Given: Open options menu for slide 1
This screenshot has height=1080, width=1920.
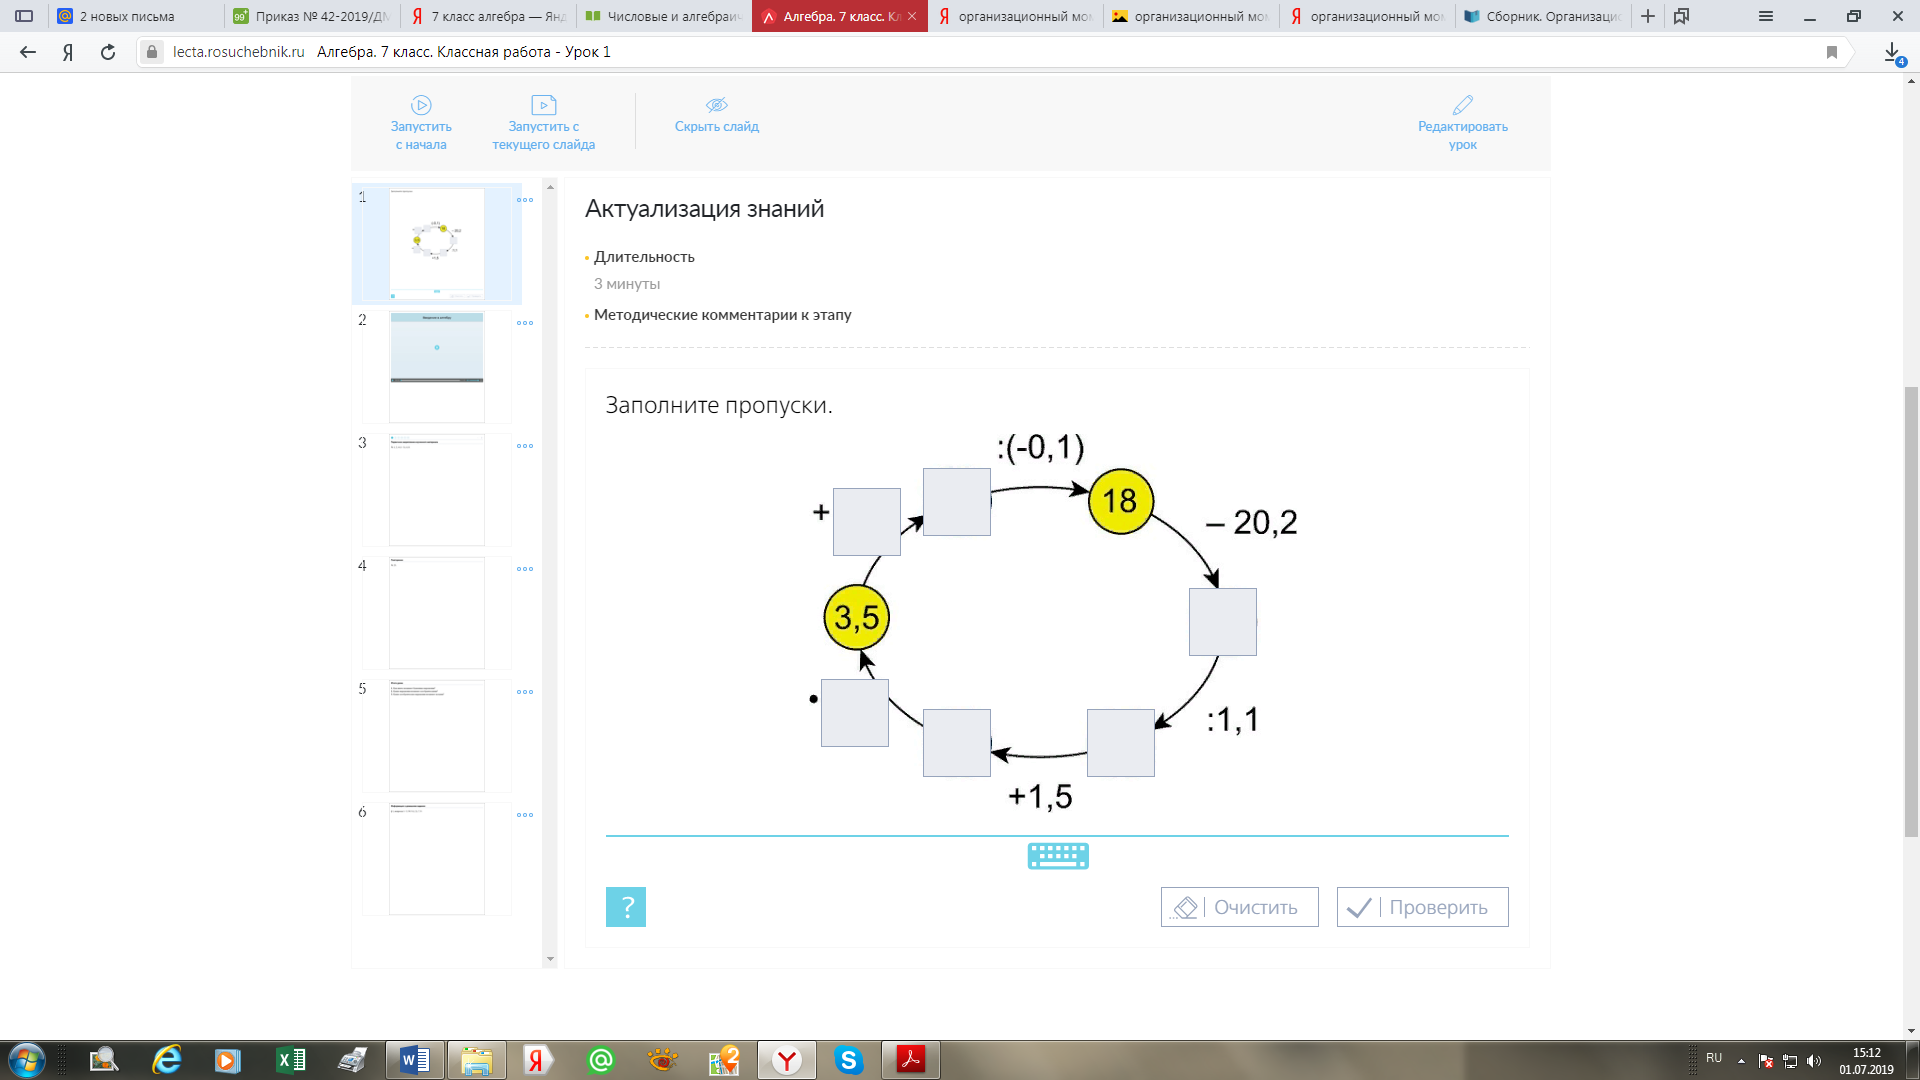Looking at the screenshot, I should click(x=525, y=200).
